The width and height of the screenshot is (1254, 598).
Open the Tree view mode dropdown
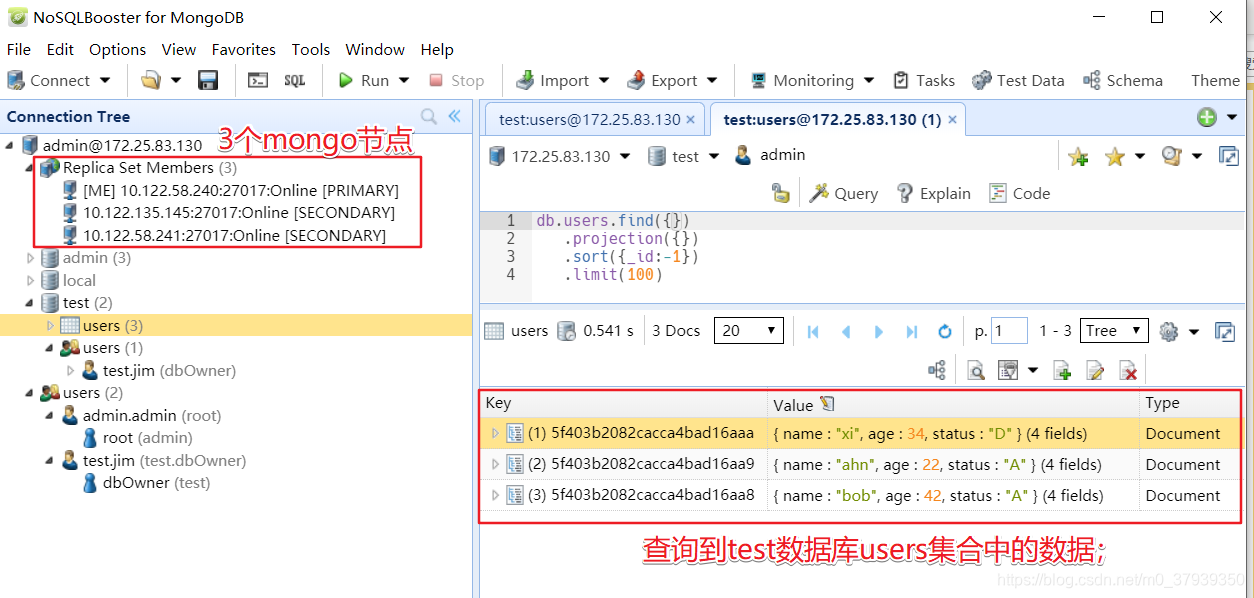coord(1115,331)
